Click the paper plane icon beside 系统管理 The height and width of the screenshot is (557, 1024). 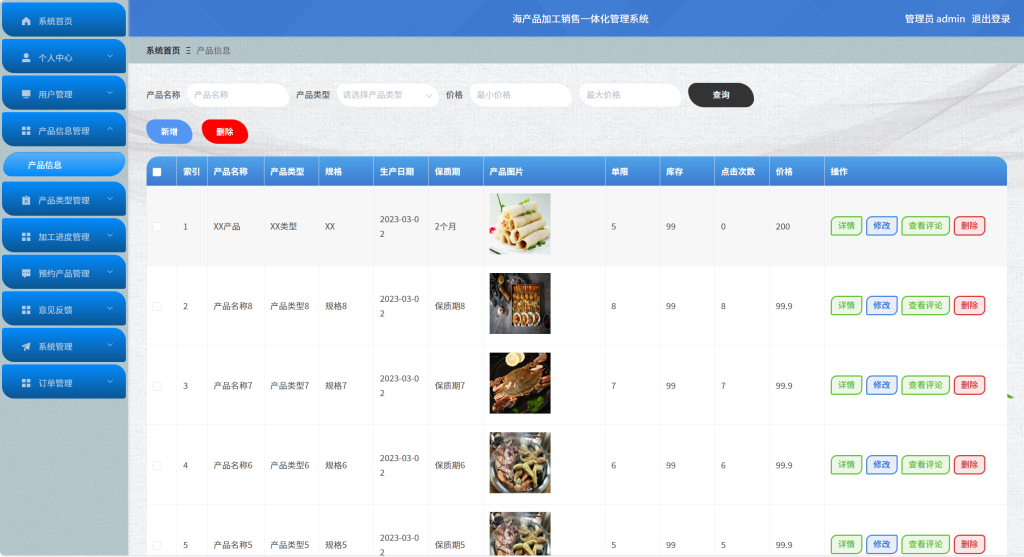coord(26,347)
